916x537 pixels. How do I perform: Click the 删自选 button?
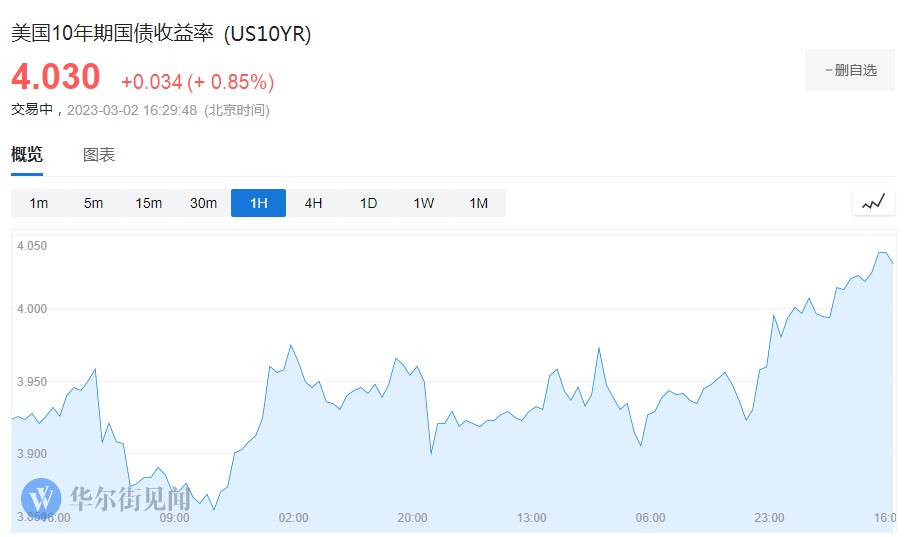click(x=850, y=70)
